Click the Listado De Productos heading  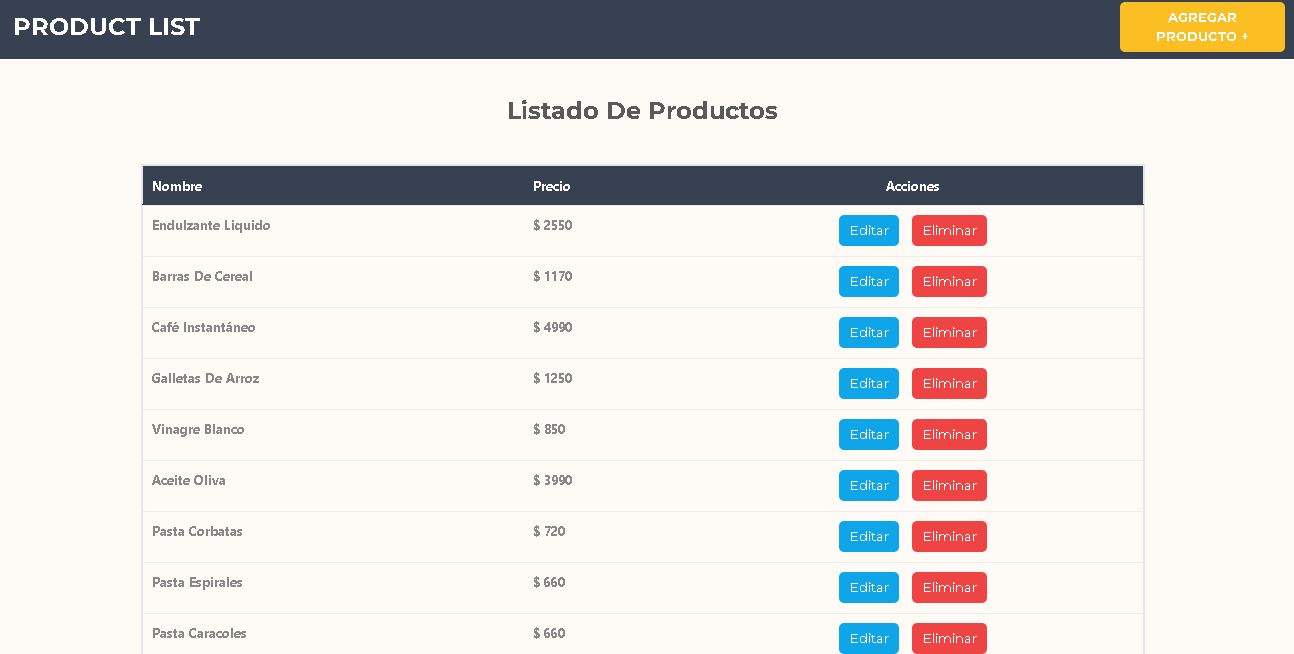pyautogui.click(x=643, y=111)
